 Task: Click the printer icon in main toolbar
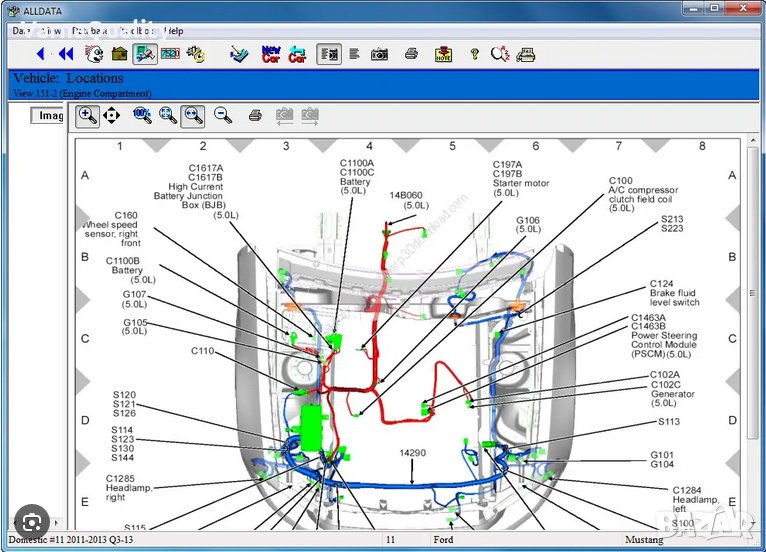click(x=411, y=54)
